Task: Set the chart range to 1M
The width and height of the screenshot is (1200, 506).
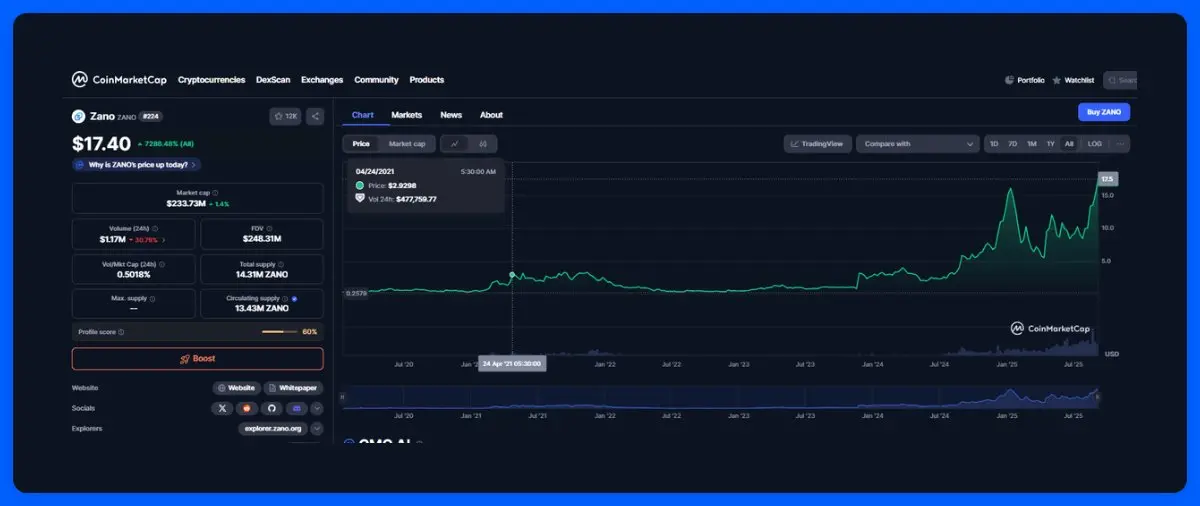Action: (x=1031, y=144)
